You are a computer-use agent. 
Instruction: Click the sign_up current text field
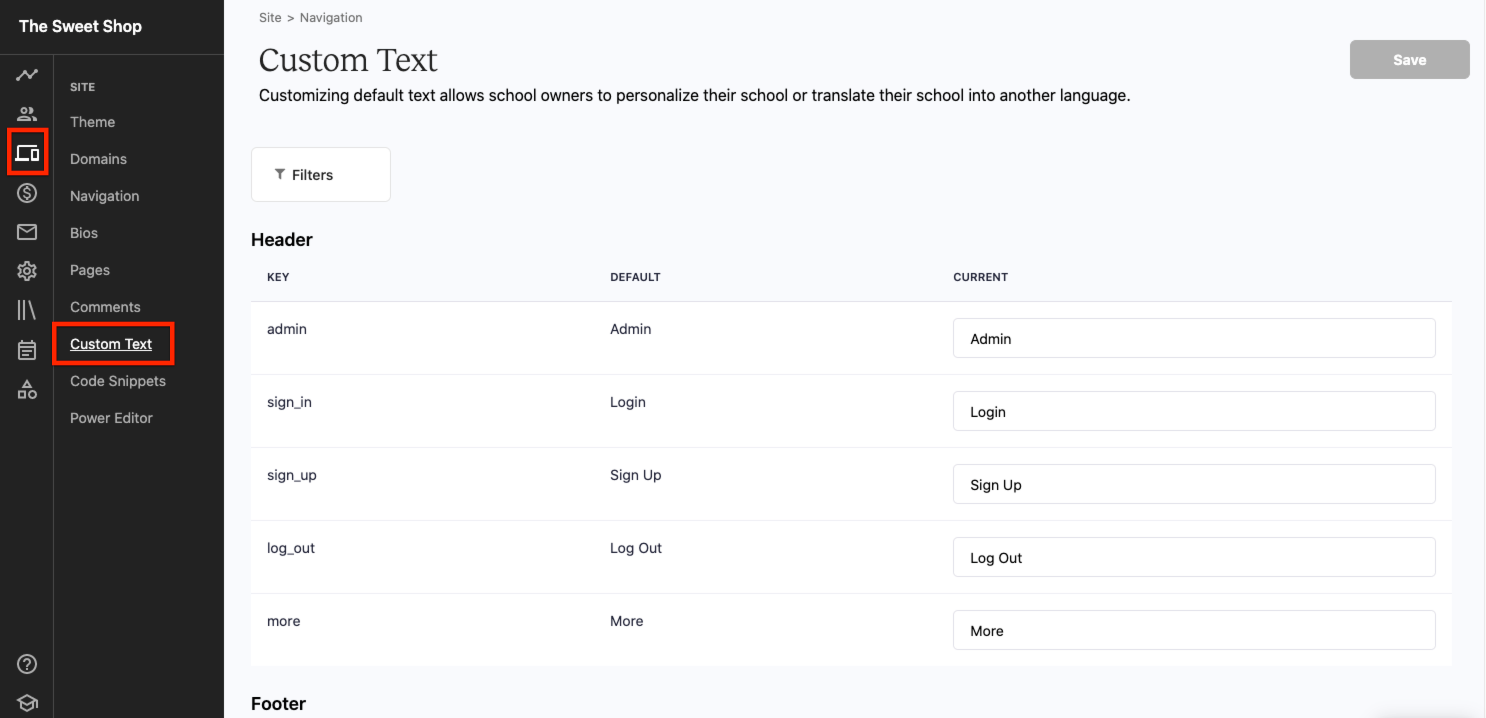point(1194,485)
